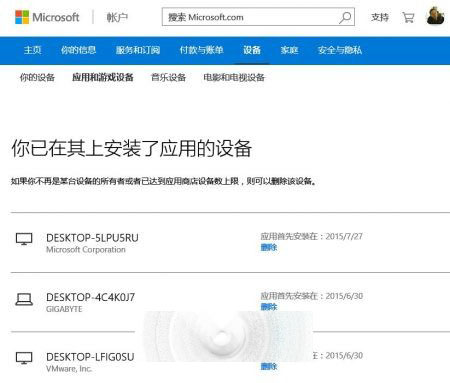Viewport: 450px width, 383px height.
Task: Switch to 你的设备 sub-tab
Action: pos(37,78)
